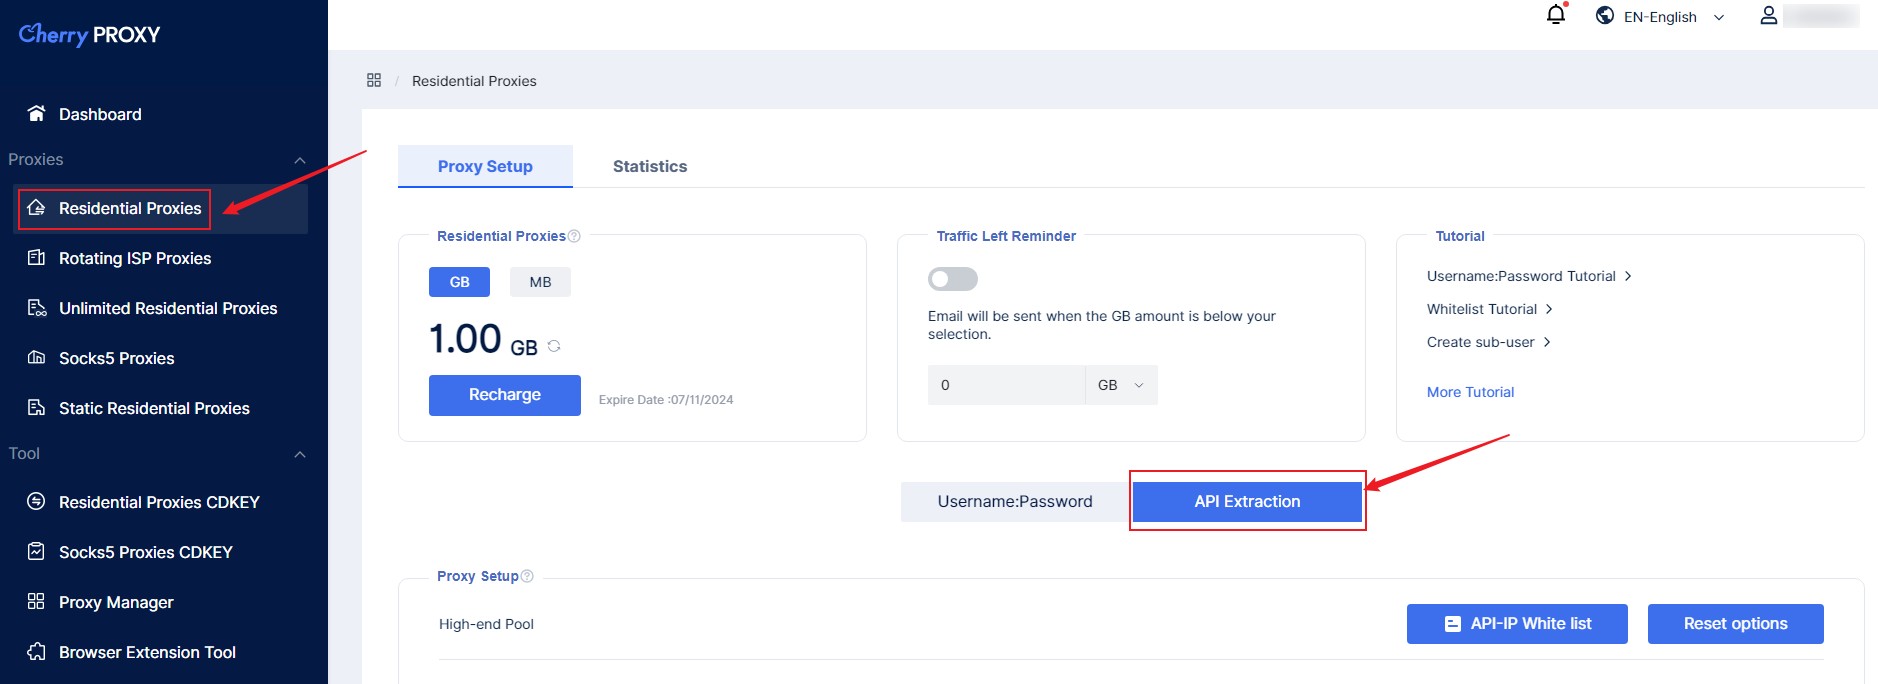
Task: Switch to the Statistics tab
Action: pos(649,166)
